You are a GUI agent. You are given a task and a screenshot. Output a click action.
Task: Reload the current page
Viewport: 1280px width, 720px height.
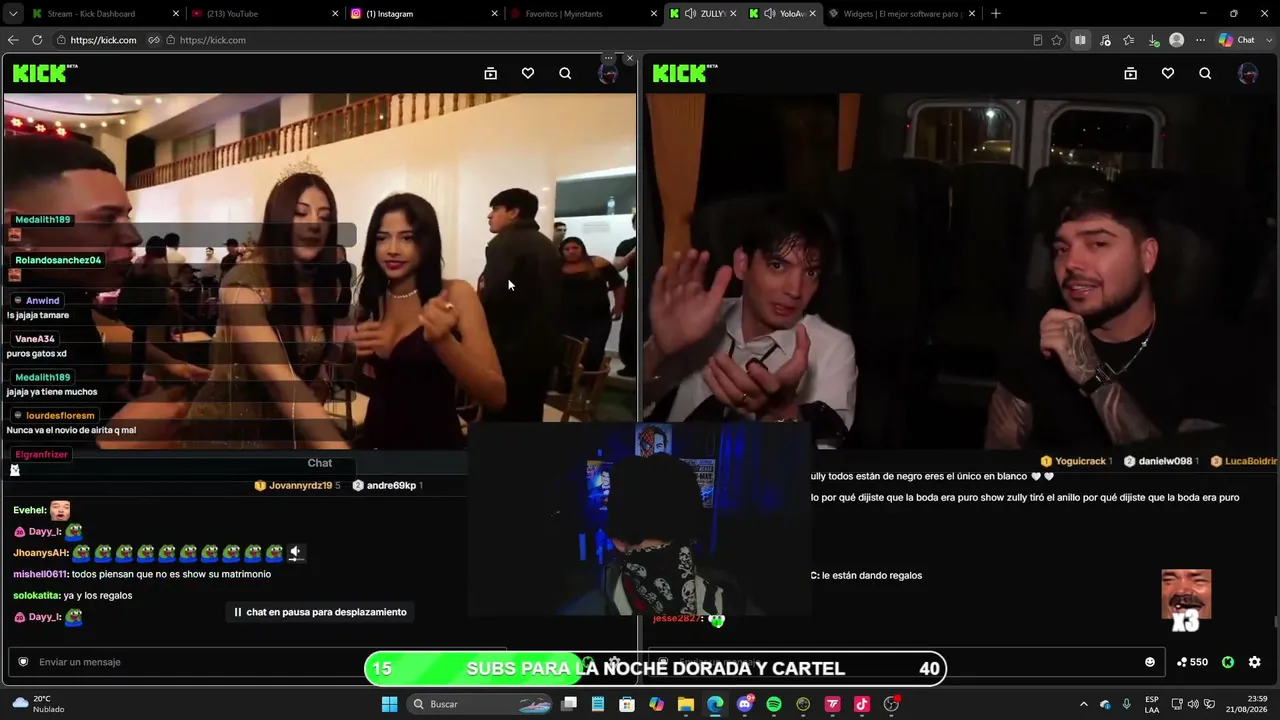tap(37, 40)
